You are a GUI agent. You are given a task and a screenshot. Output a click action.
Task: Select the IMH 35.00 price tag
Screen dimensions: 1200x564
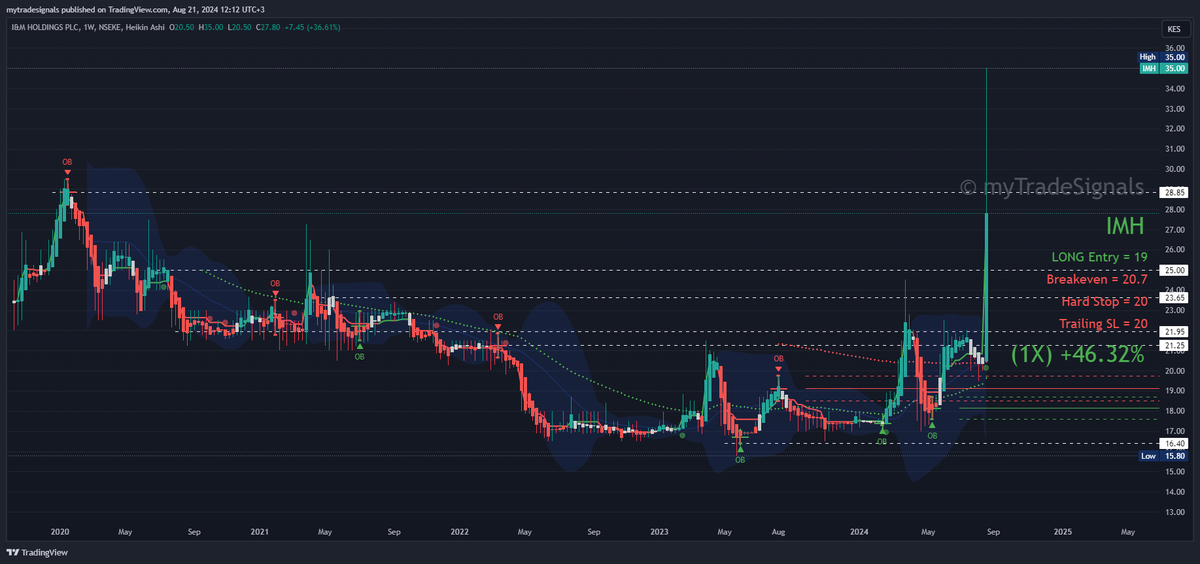click(1162, 68)
